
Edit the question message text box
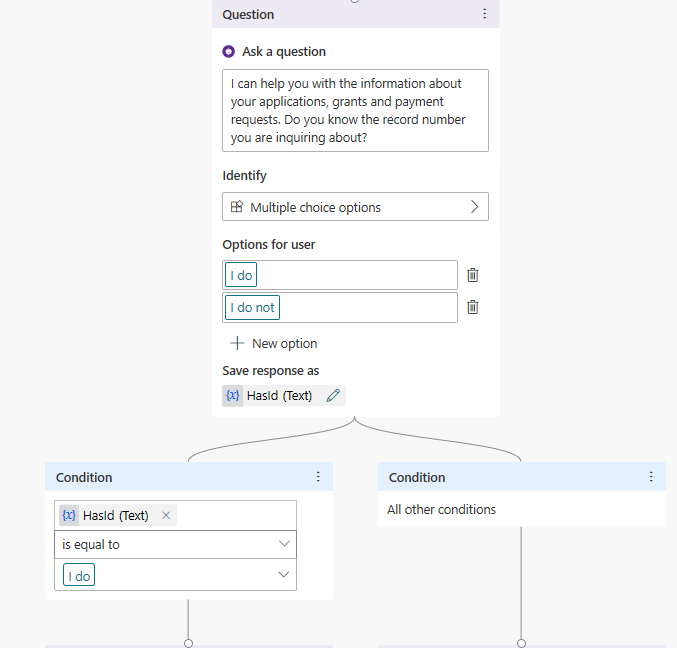click(355, 111)
